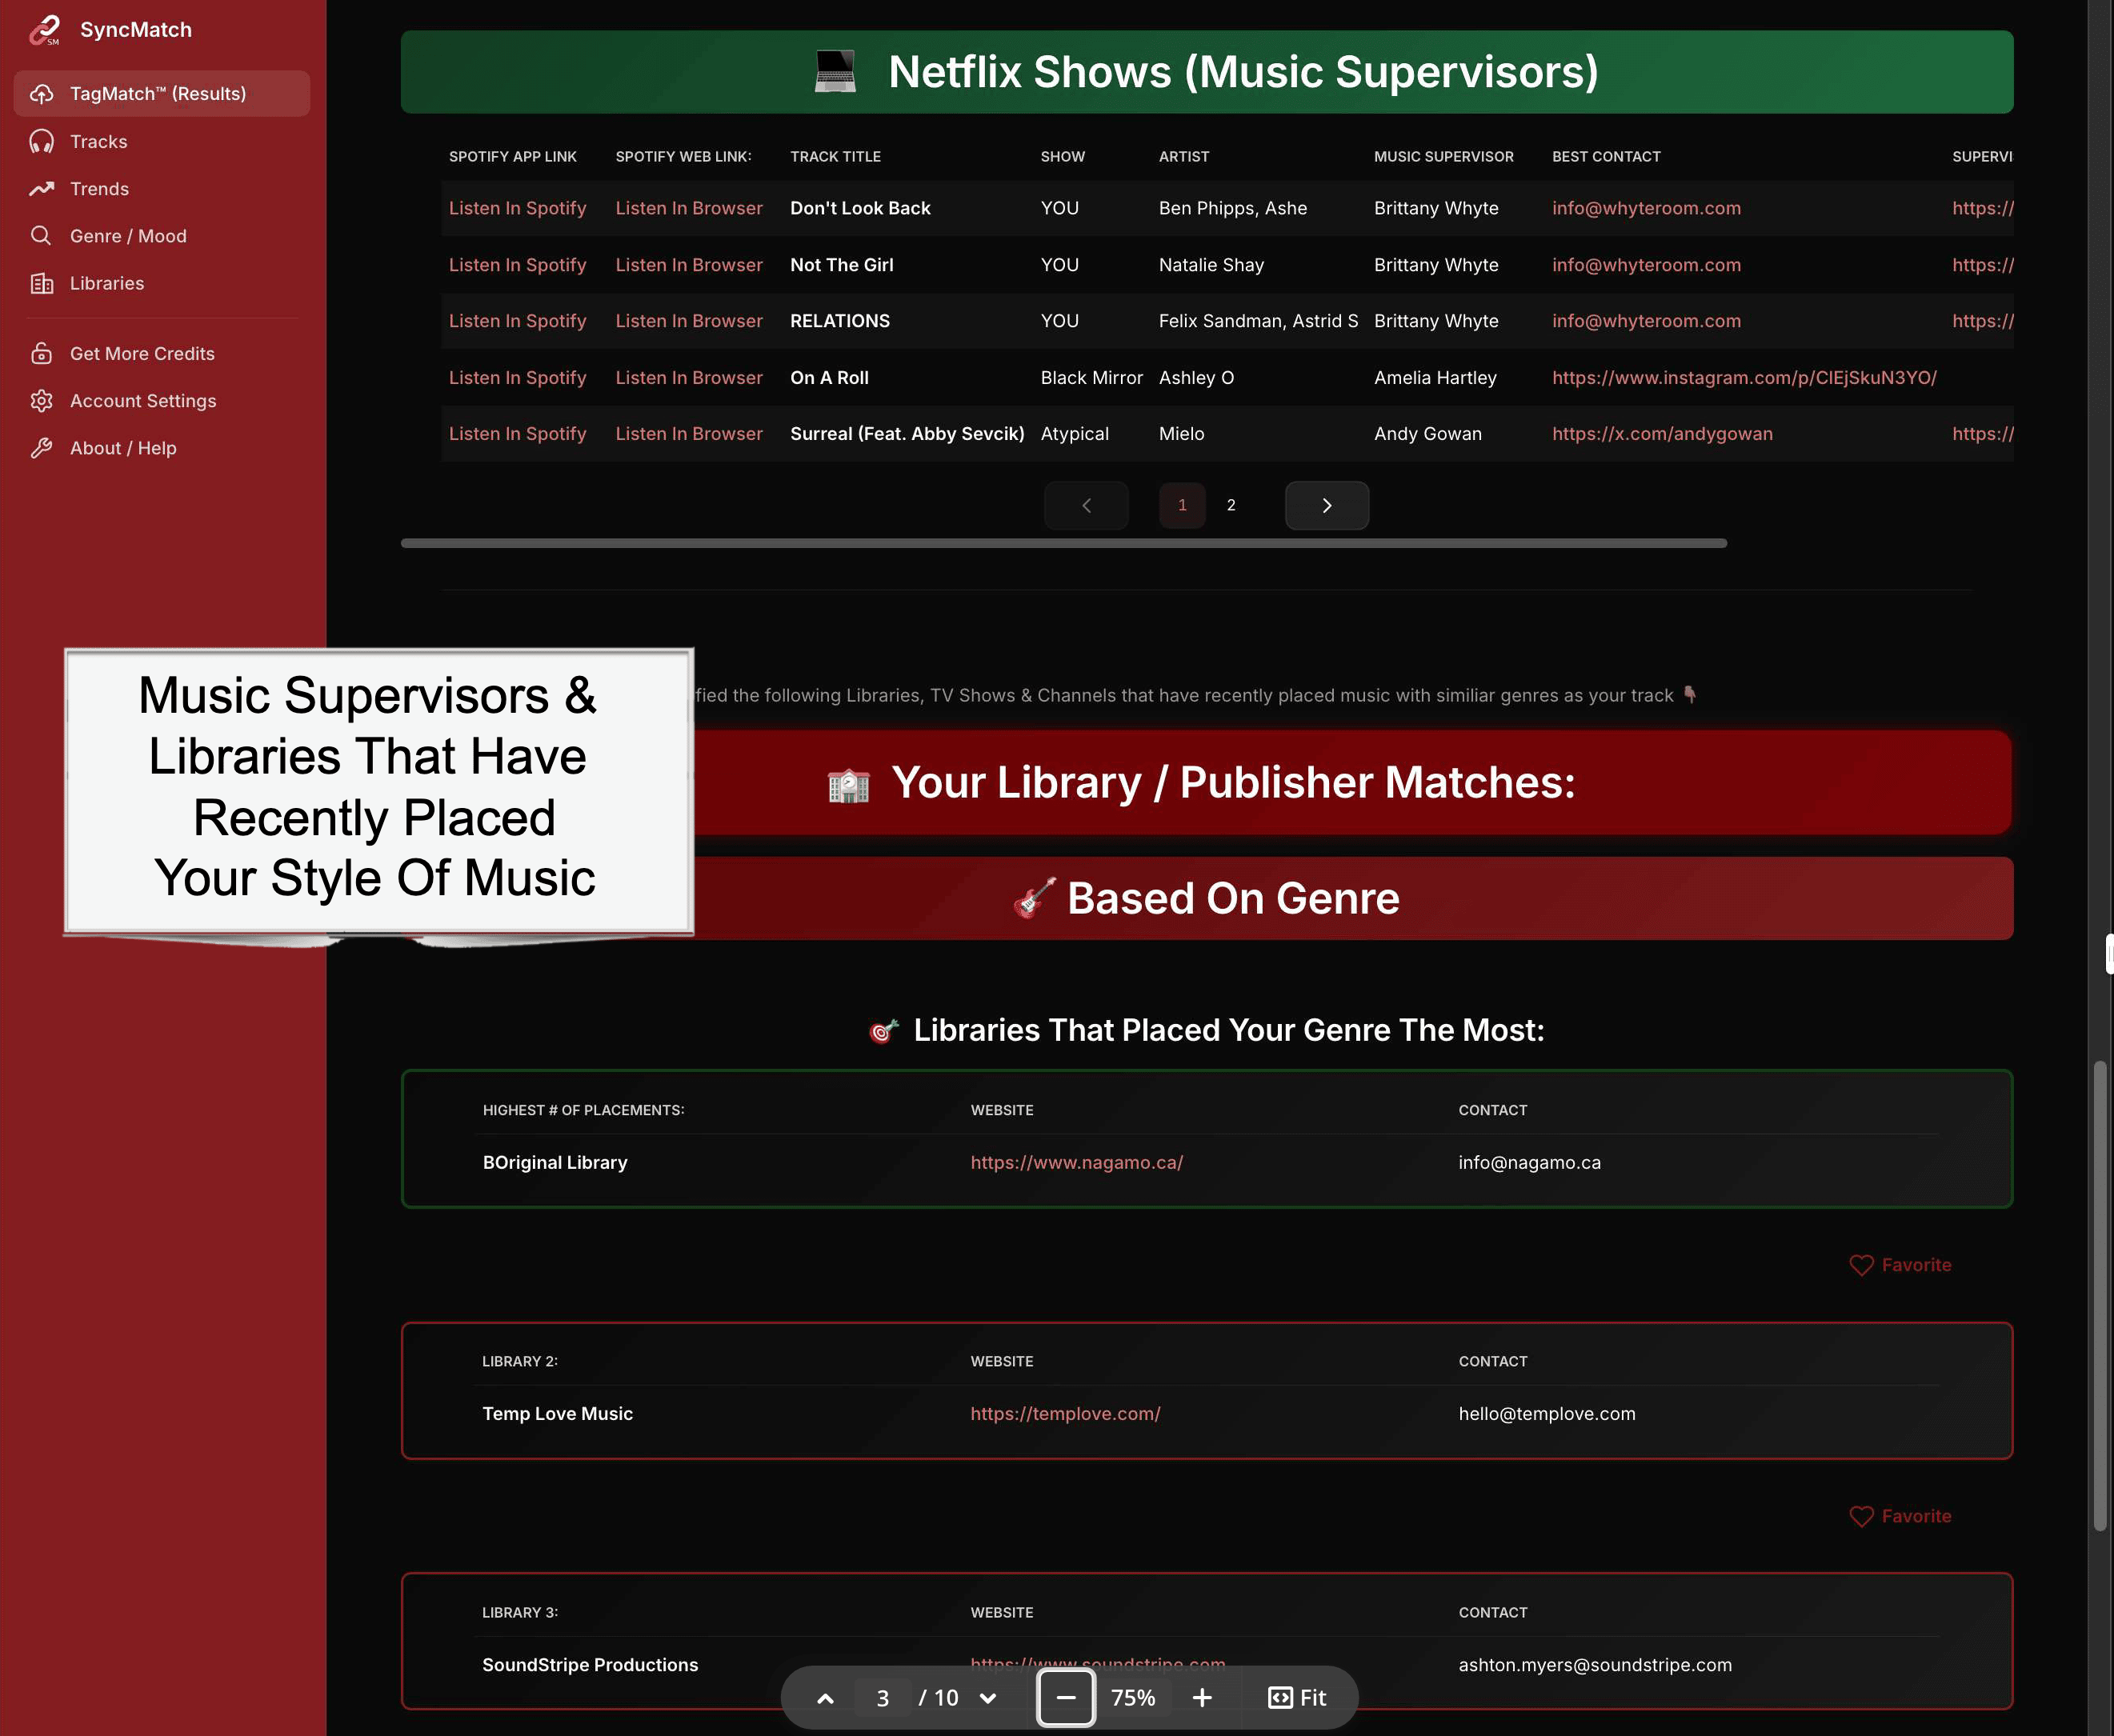Screen dimensions: 2114x1736
Task: Favorite the Temp Love Music entry
Action: [1900, 1516]
